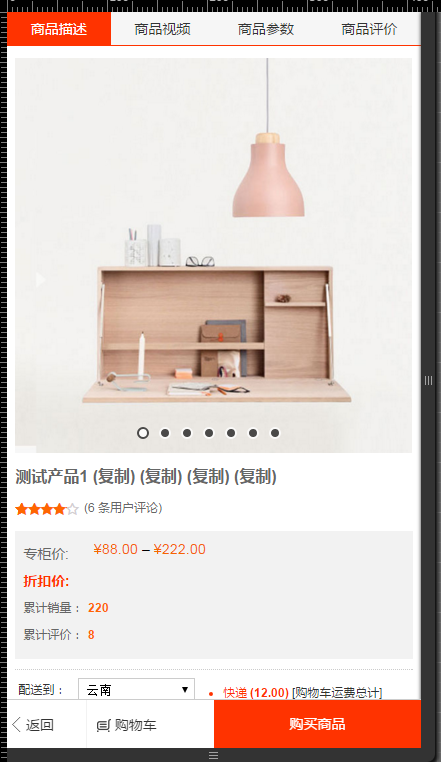
Task: Click the 购买商品 button
Action: [x=317, y=724]
